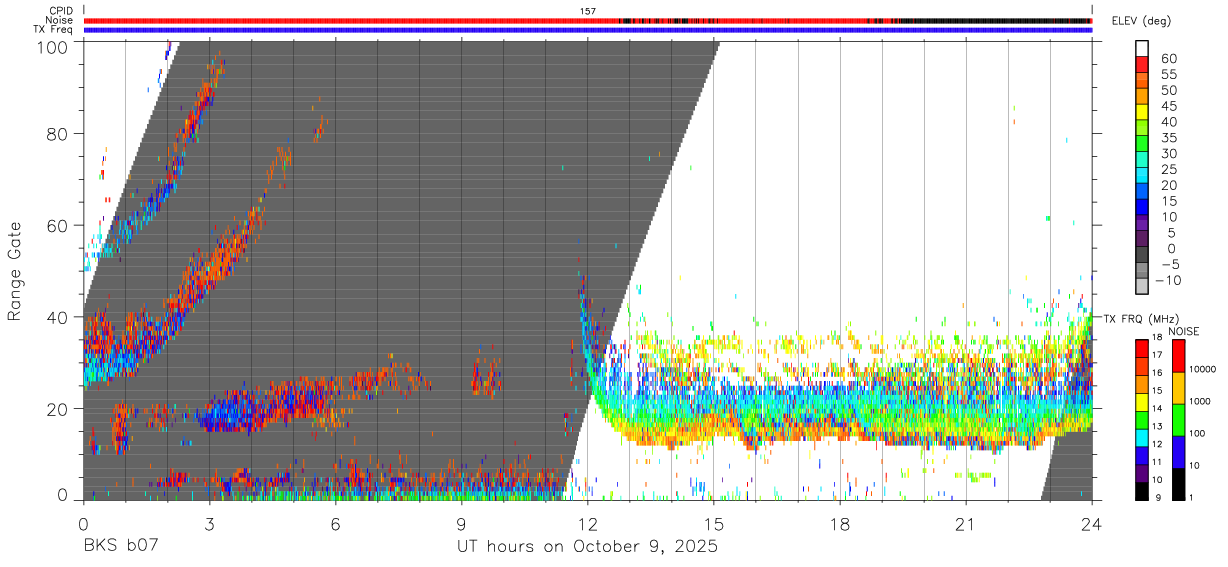Click the CPID label at top left
Screen dimensions: 1228x567
coord(61,11)
